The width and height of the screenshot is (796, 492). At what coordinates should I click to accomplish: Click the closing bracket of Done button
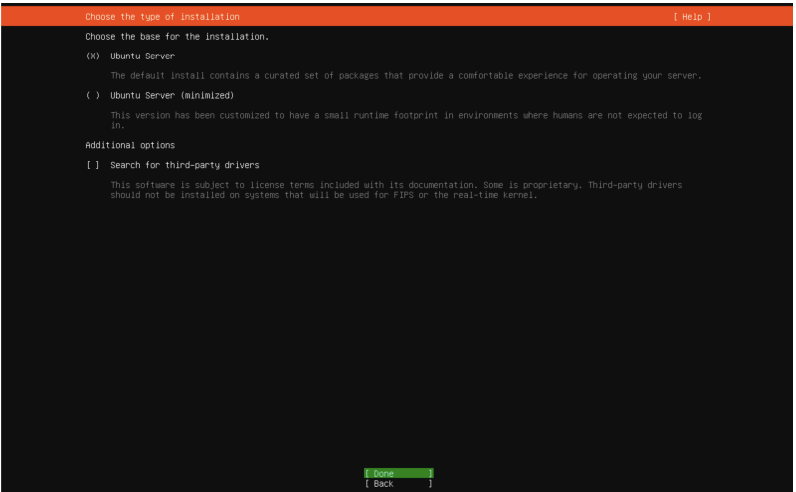pyautogui.click(x=431, y=472)
